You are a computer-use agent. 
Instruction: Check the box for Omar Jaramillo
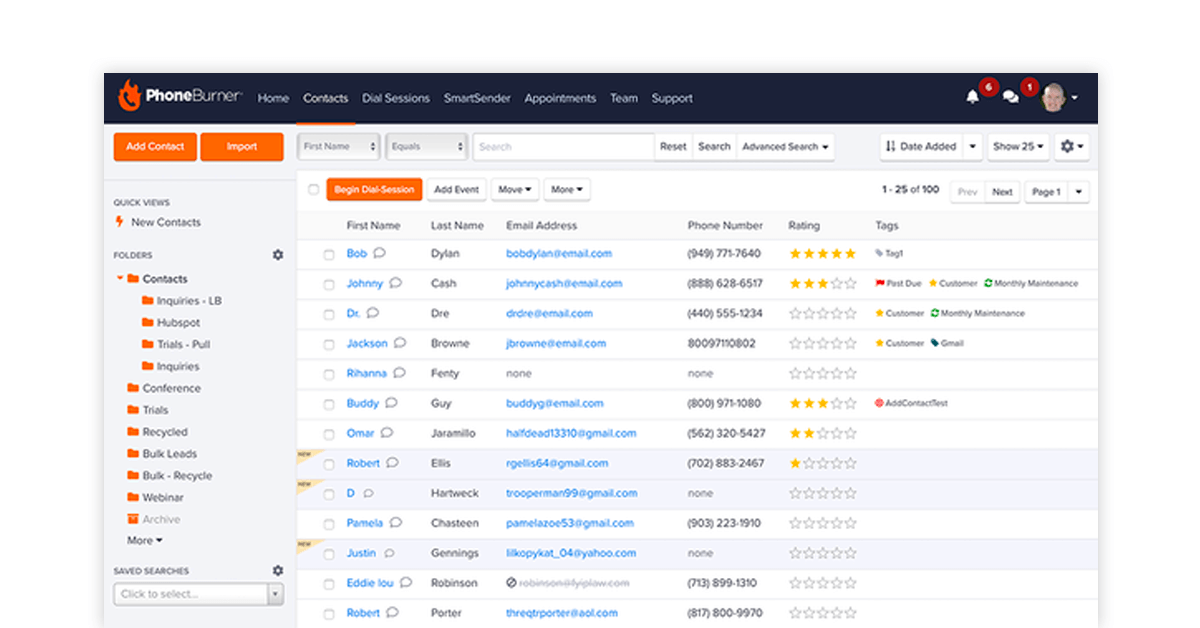tap(328, 434)
